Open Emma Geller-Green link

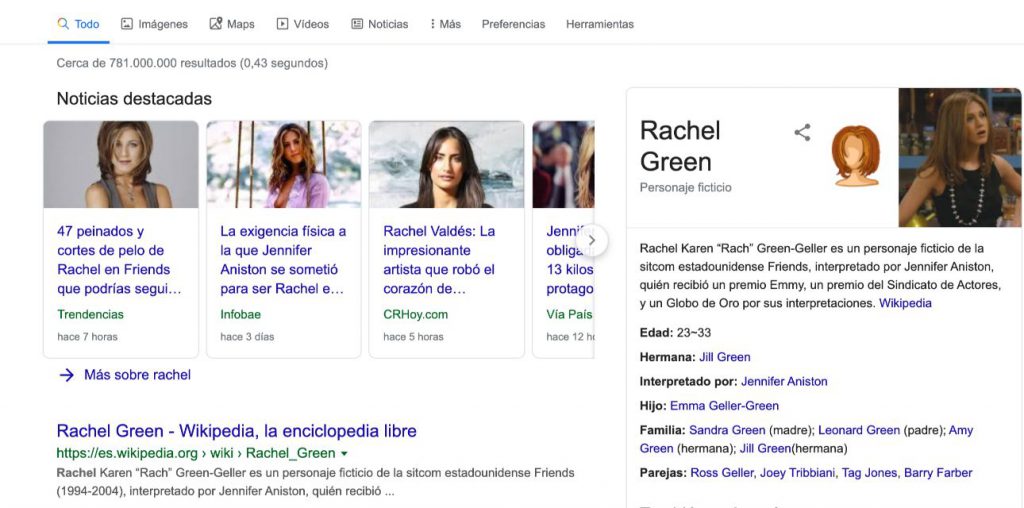click(x=724, y=406)
